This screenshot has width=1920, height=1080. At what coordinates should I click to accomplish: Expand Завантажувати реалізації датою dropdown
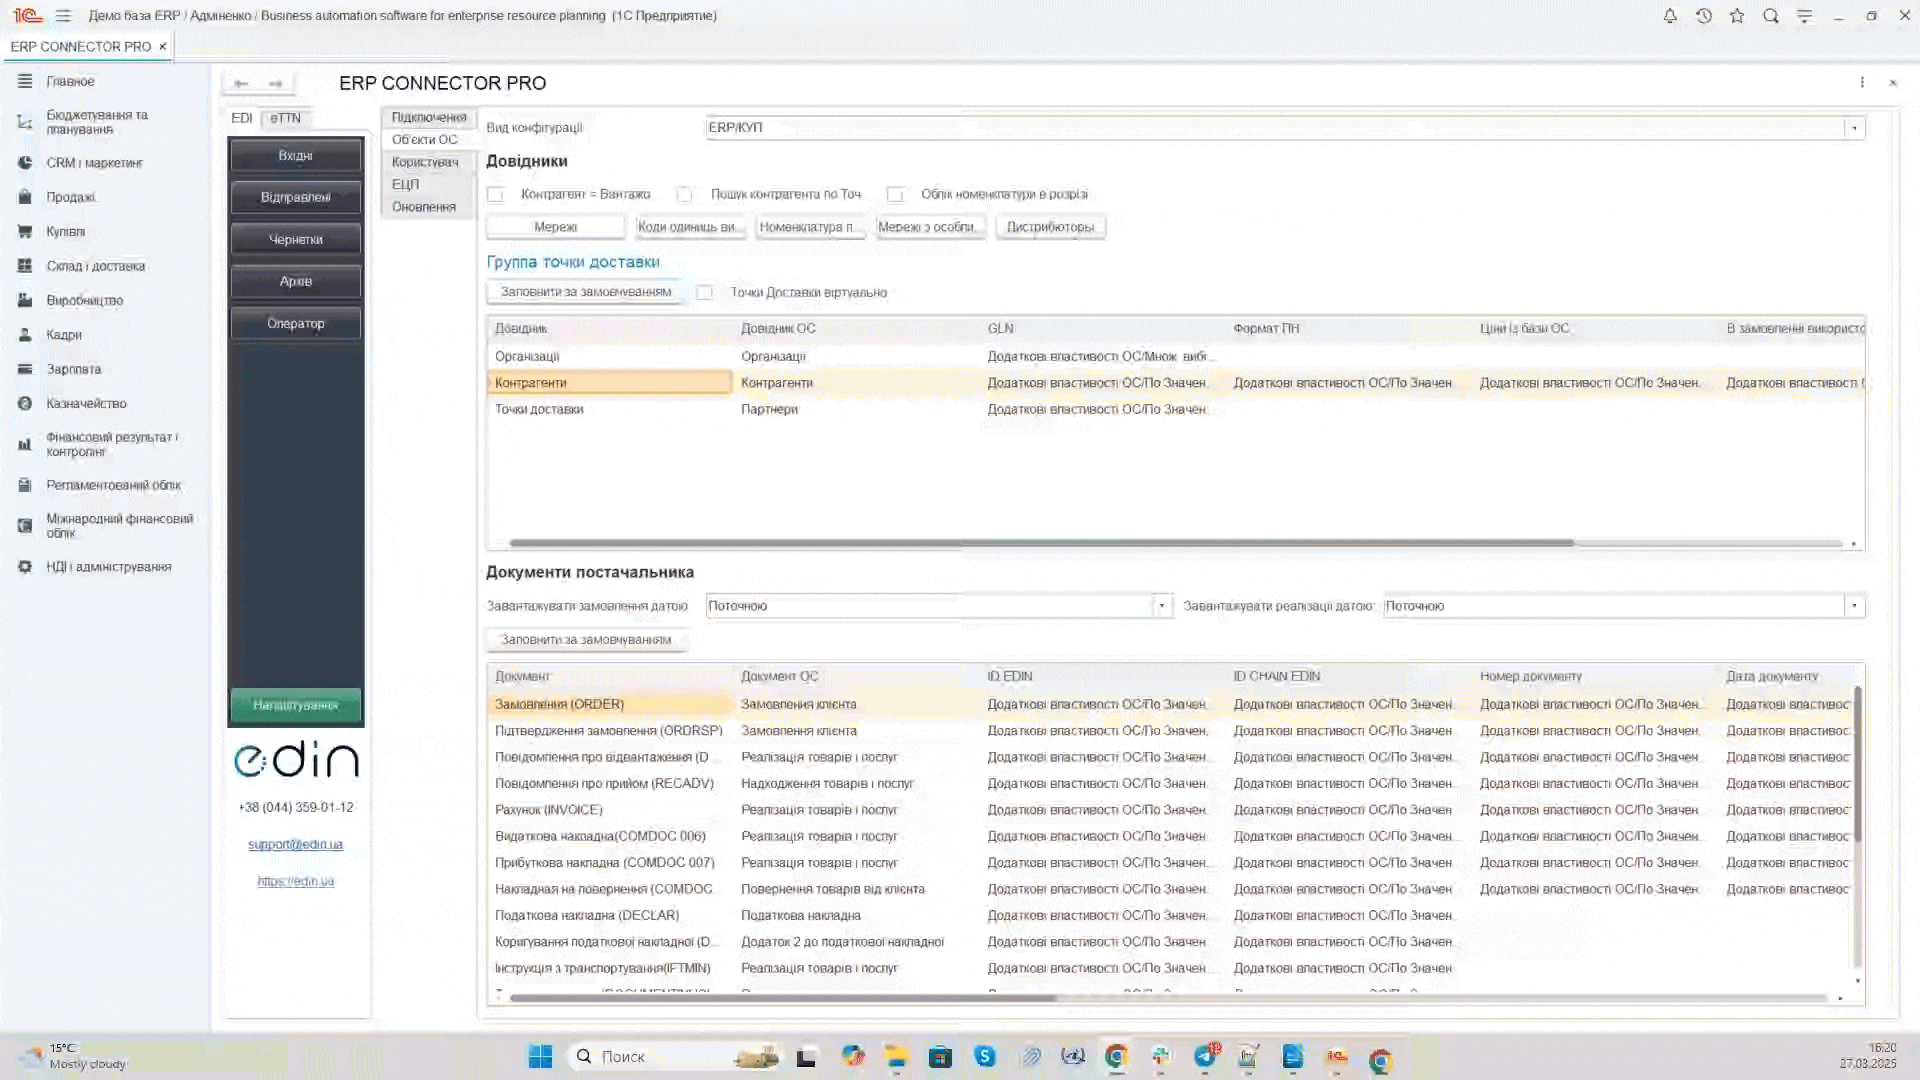[1854, 606]
